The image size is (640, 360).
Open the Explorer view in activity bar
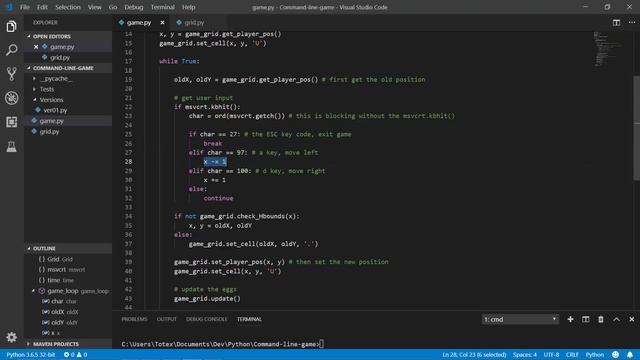11,27
